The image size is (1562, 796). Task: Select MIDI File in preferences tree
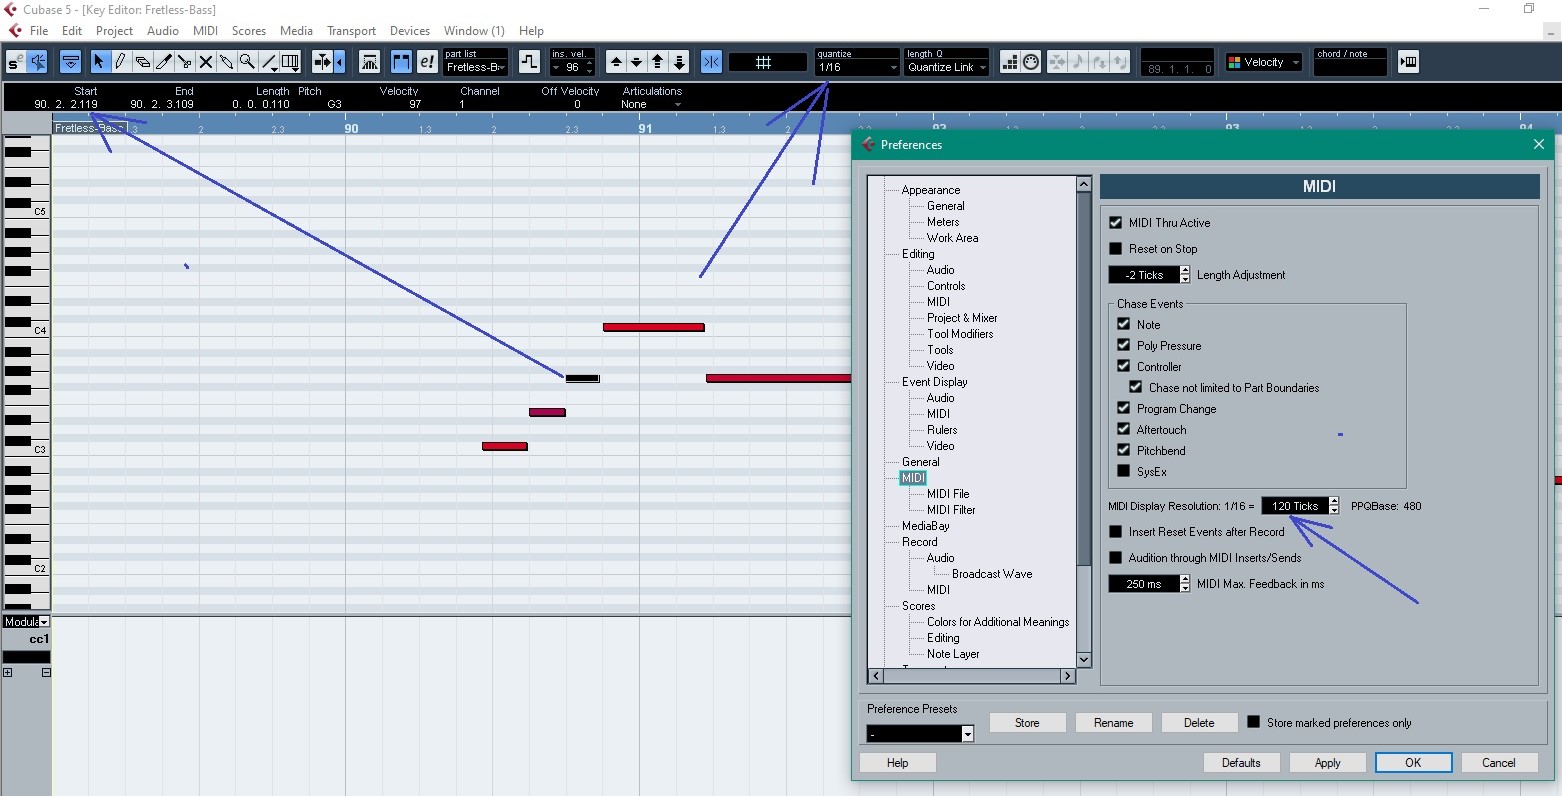948,493
